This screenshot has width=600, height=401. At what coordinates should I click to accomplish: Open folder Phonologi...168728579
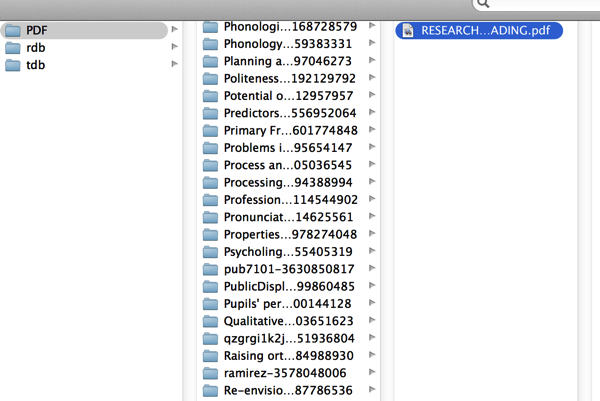tap(289, 26)
